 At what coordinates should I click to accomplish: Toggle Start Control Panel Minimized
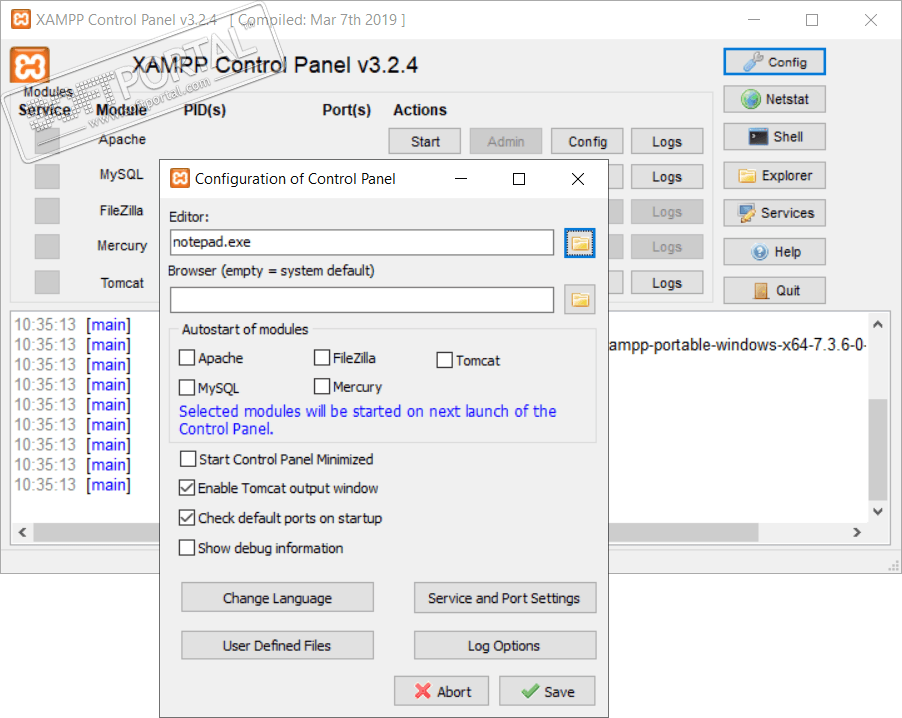coord(188,459)
